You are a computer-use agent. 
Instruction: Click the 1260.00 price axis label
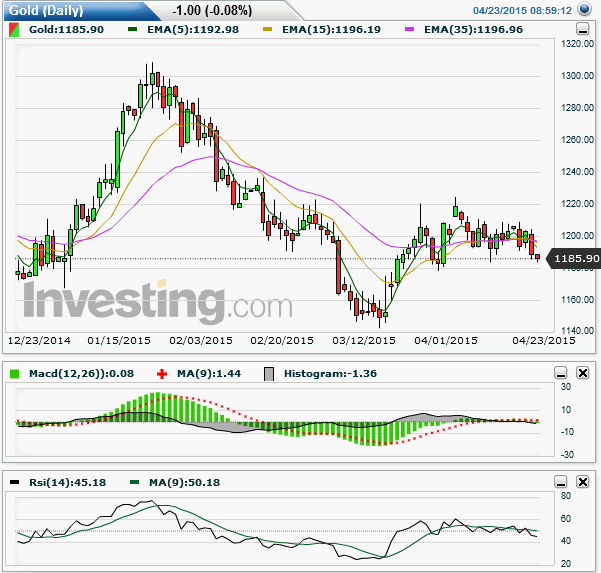click(x=578, y=140)
